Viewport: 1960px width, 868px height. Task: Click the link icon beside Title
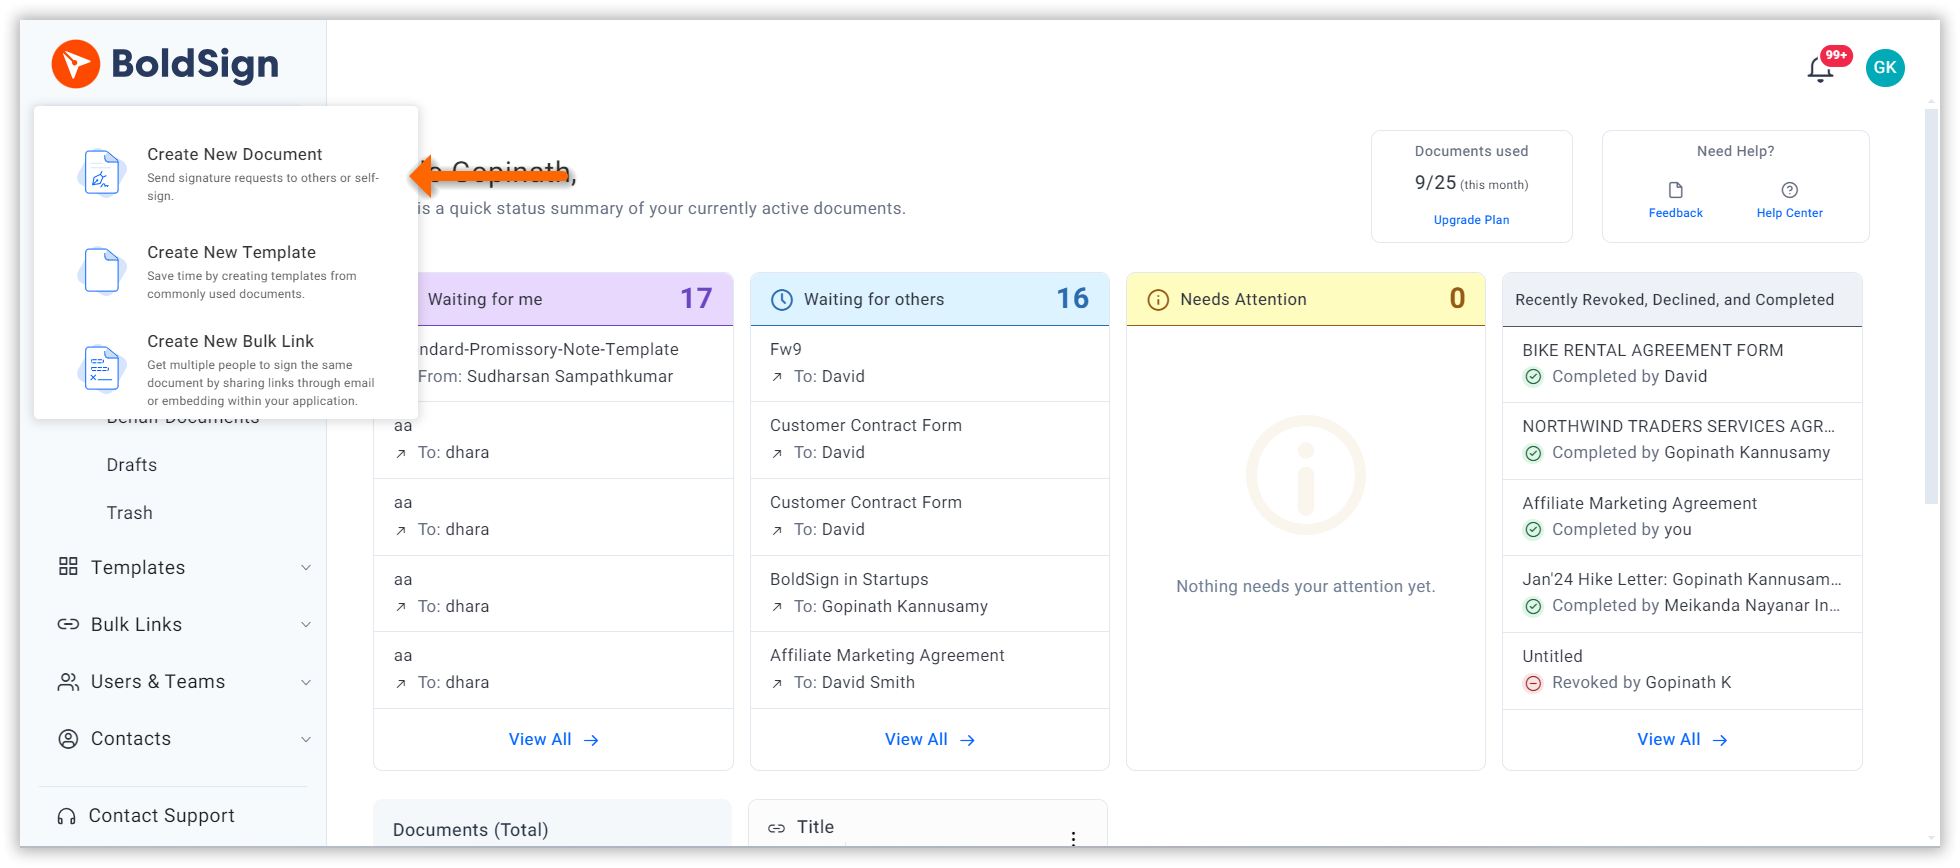pyautogui.click(x=776, y=828)
